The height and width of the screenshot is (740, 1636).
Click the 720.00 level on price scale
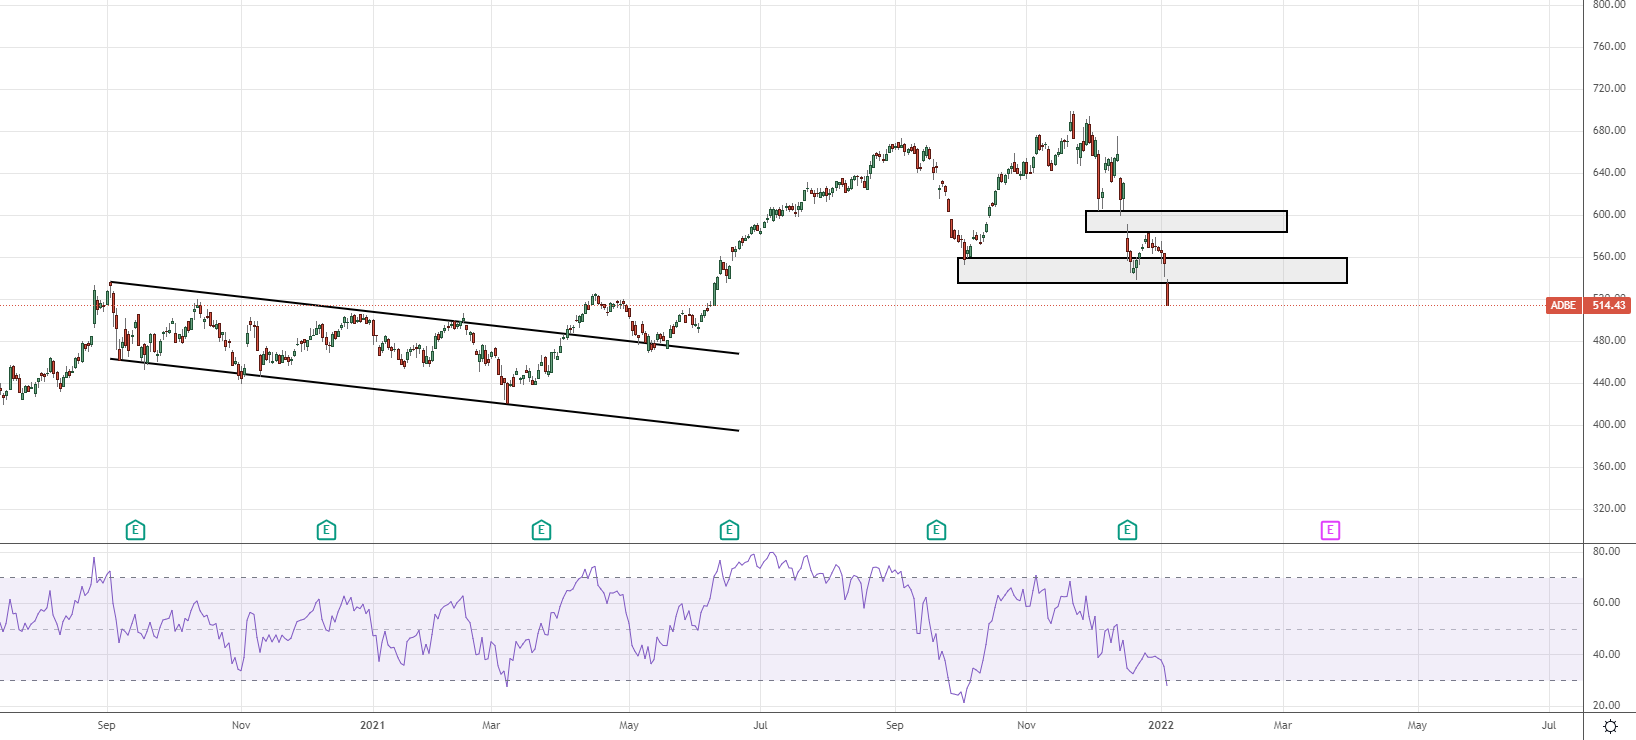[x=1608, y=89]
